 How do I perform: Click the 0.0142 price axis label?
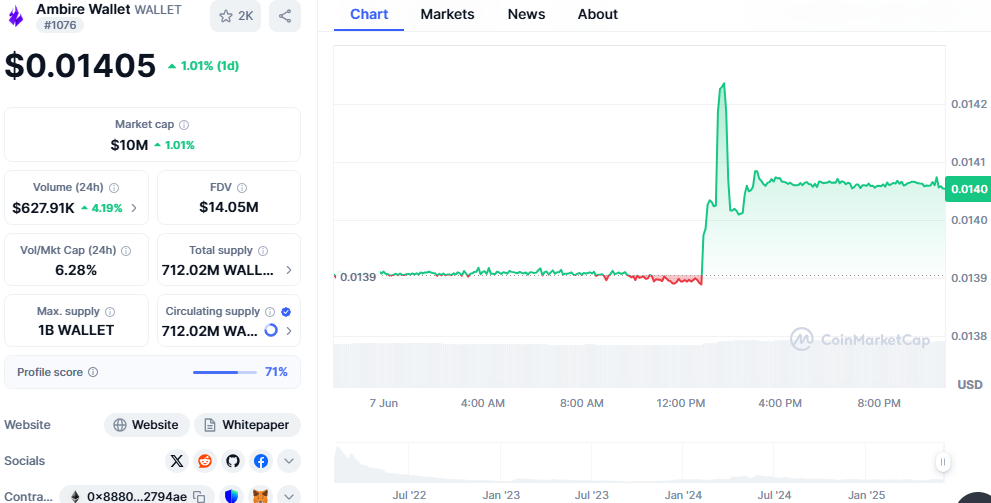click(969, 104)
